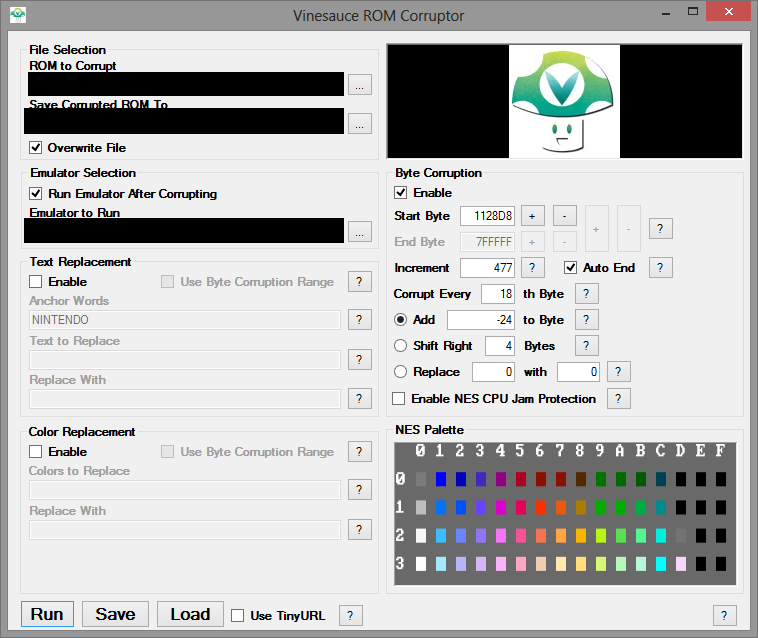758x638 pixels.
Task: Open help for Text Replacement Enable
Action: click(360, 281)
